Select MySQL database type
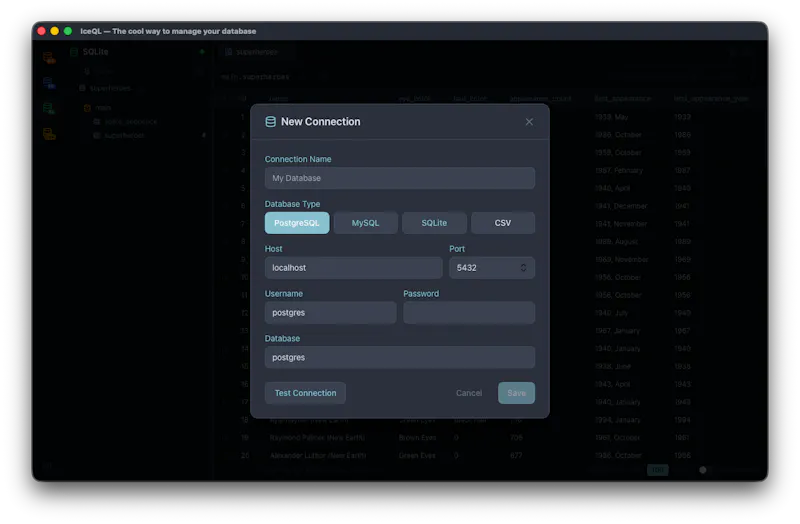Screen dimensions: 800x524 (x=365, y=223)
